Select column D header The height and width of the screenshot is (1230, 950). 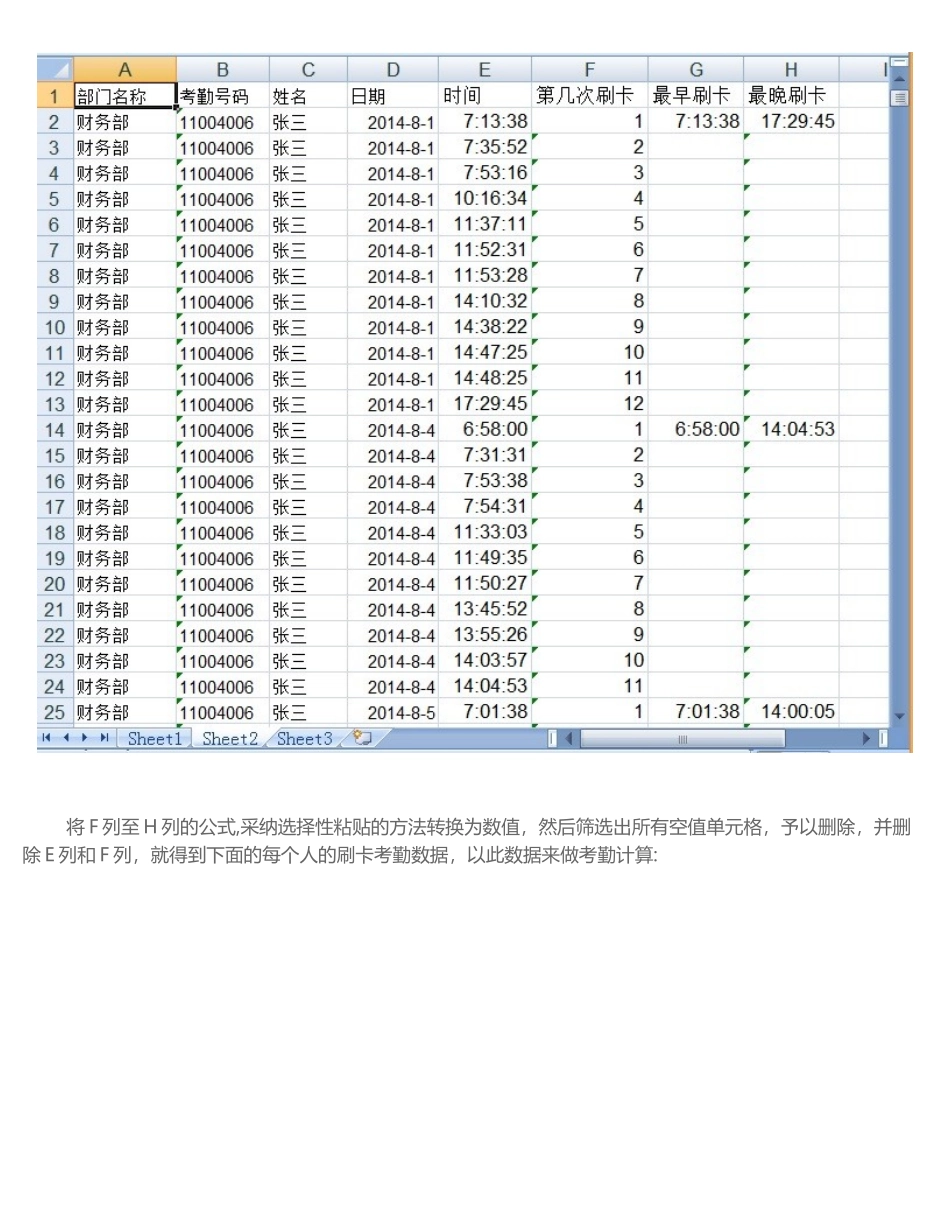[393, 70]
